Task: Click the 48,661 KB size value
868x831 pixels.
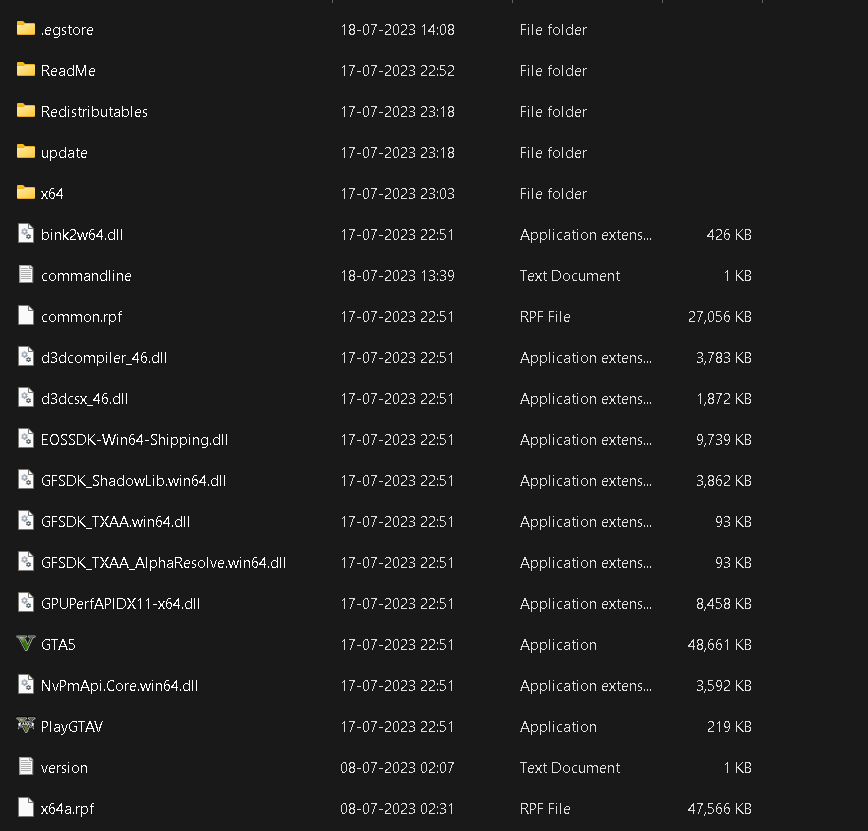Action: tap(720, 644)
